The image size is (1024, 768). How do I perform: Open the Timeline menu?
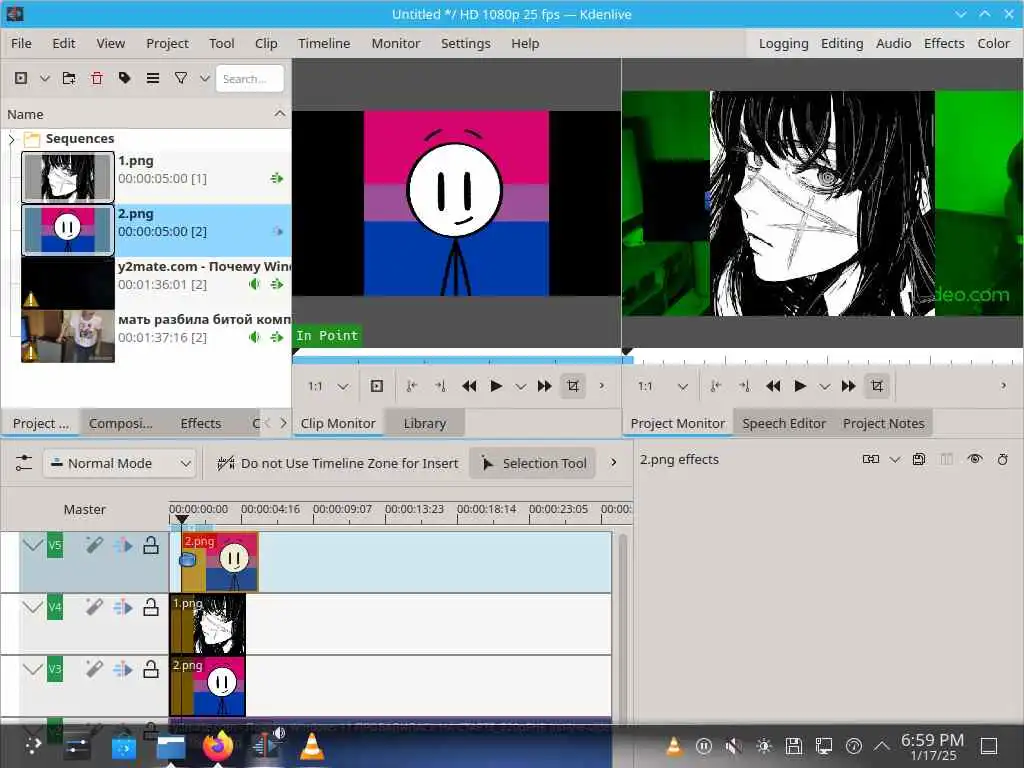tap(324, 43)
